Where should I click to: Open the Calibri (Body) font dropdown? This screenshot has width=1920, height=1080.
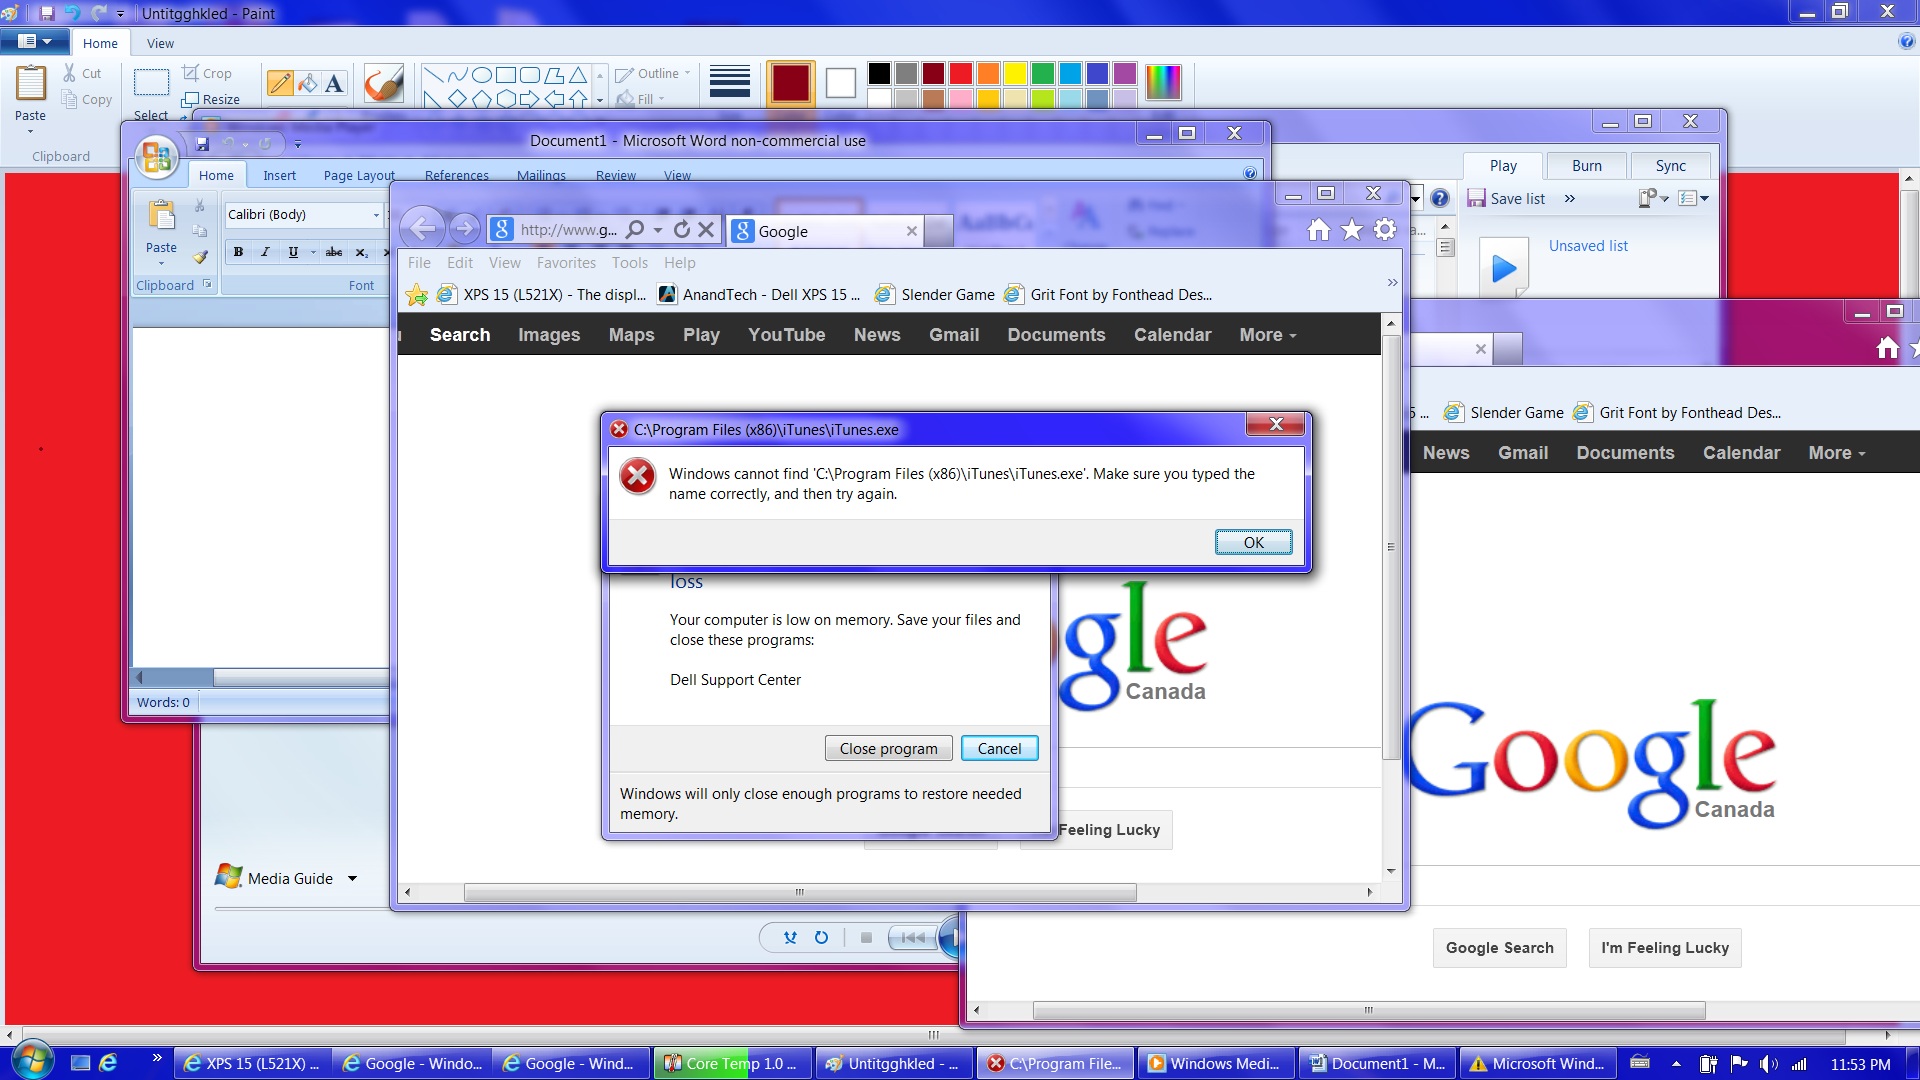click(376, 215)
